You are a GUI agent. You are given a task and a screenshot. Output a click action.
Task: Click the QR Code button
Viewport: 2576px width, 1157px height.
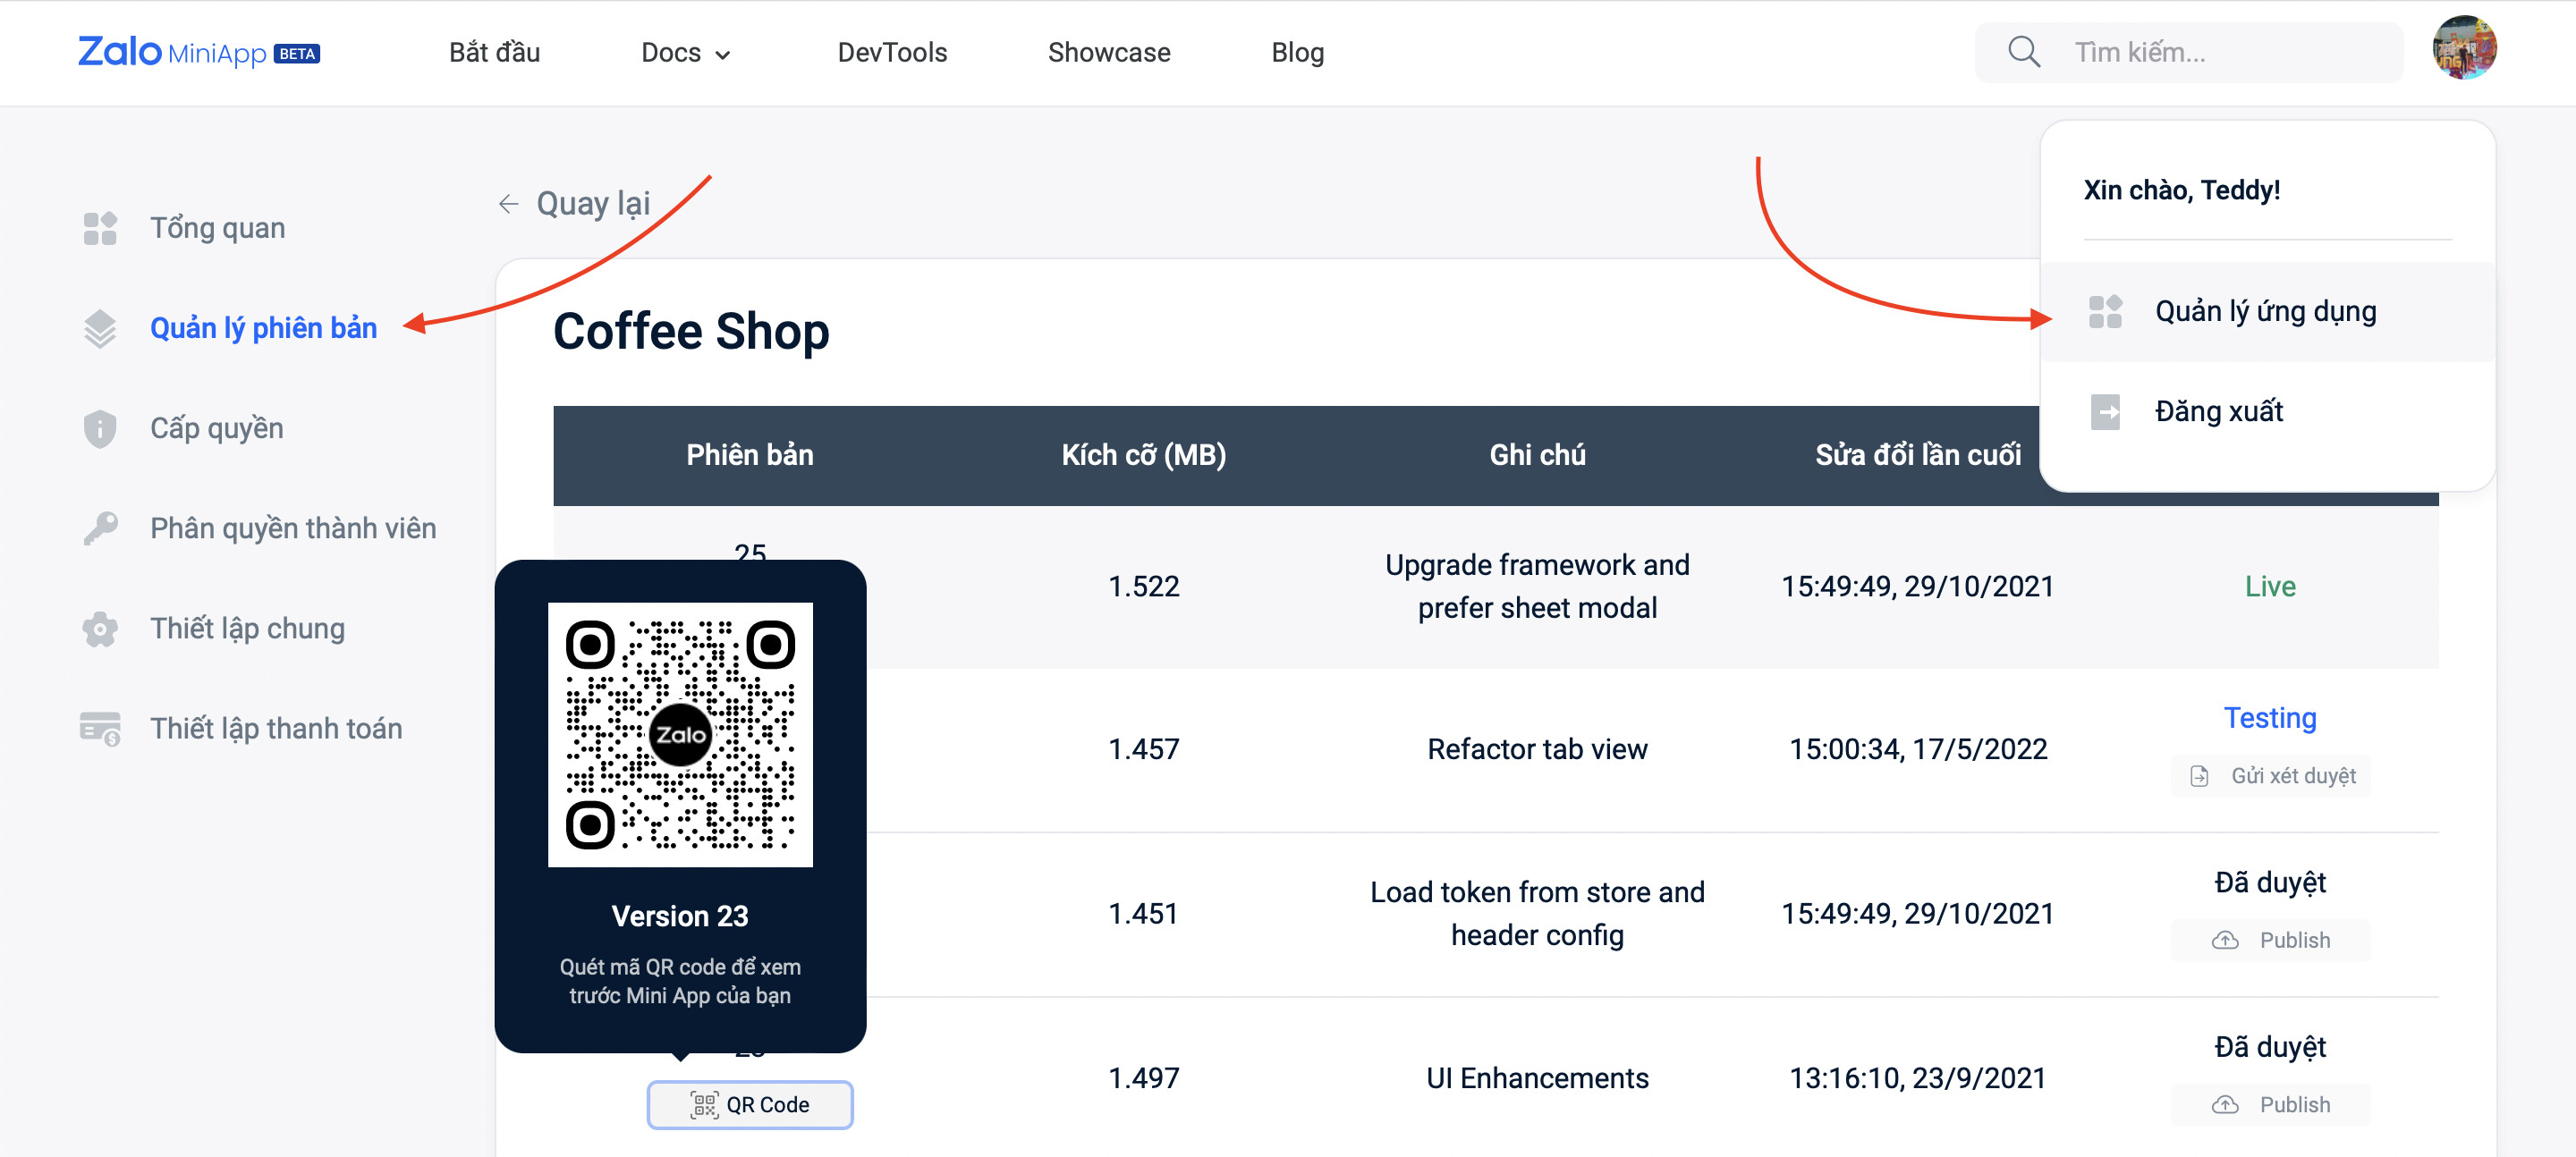[749, 1104]
